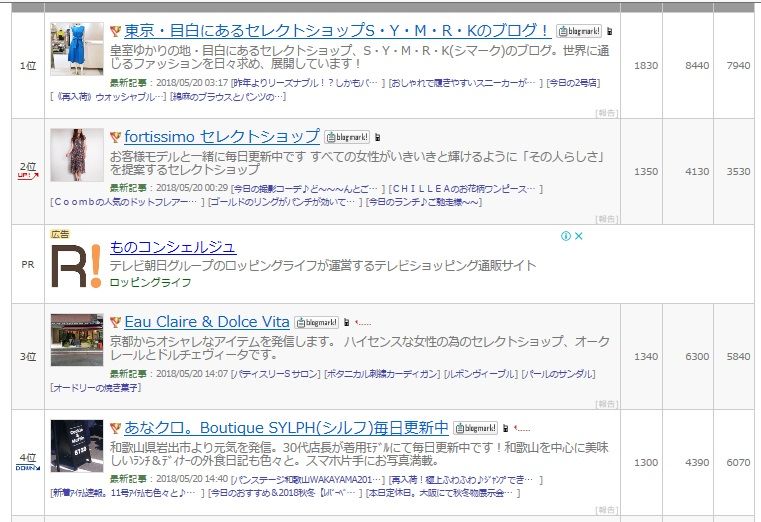This screenshot has height=522, width=761.
Task: Open the article 今日のランチ♪ご馳走様〜〜
Action: point(424,202)
